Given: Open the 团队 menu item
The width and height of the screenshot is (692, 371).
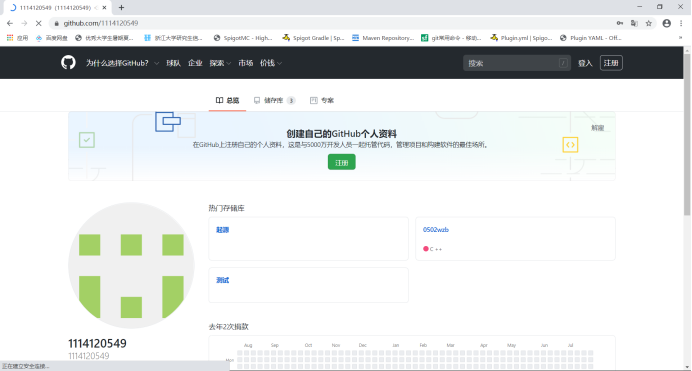Looking at the screenshot, I should [x=173, y=63].
